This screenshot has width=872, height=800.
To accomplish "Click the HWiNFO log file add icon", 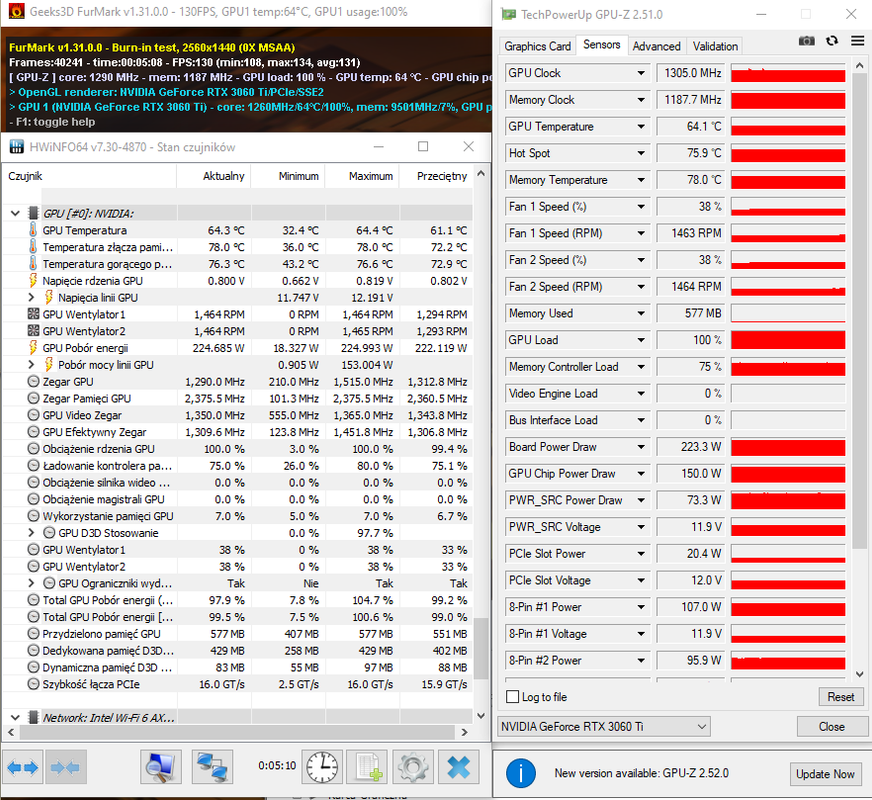I will tap(368, 768).
